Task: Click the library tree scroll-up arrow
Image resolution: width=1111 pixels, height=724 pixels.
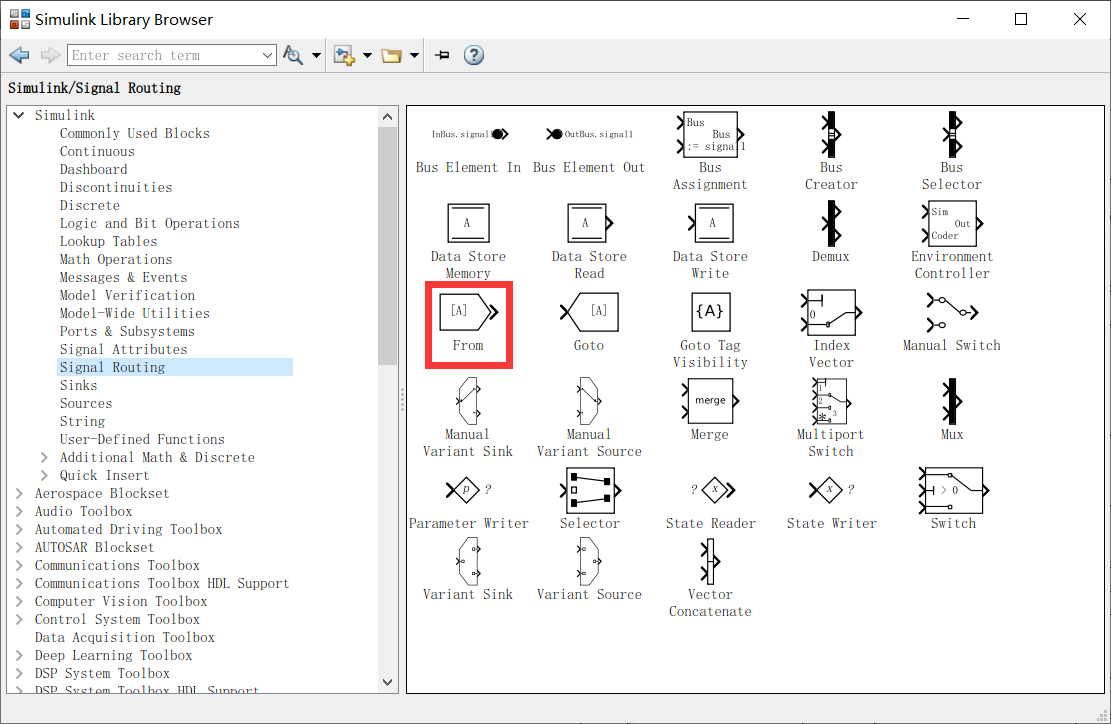Action: (x=387, y=117)
